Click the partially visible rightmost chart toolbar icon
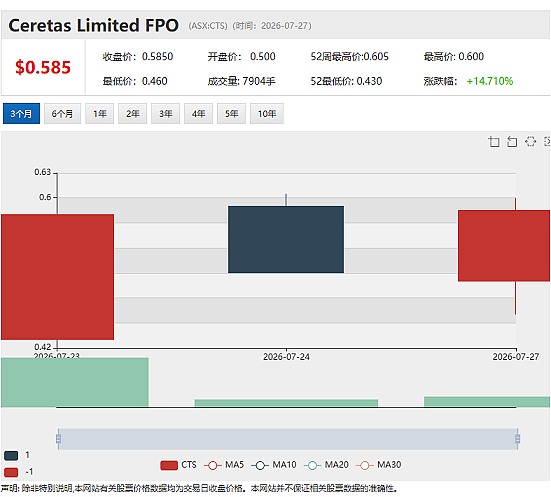 click(x=547, y=141)
